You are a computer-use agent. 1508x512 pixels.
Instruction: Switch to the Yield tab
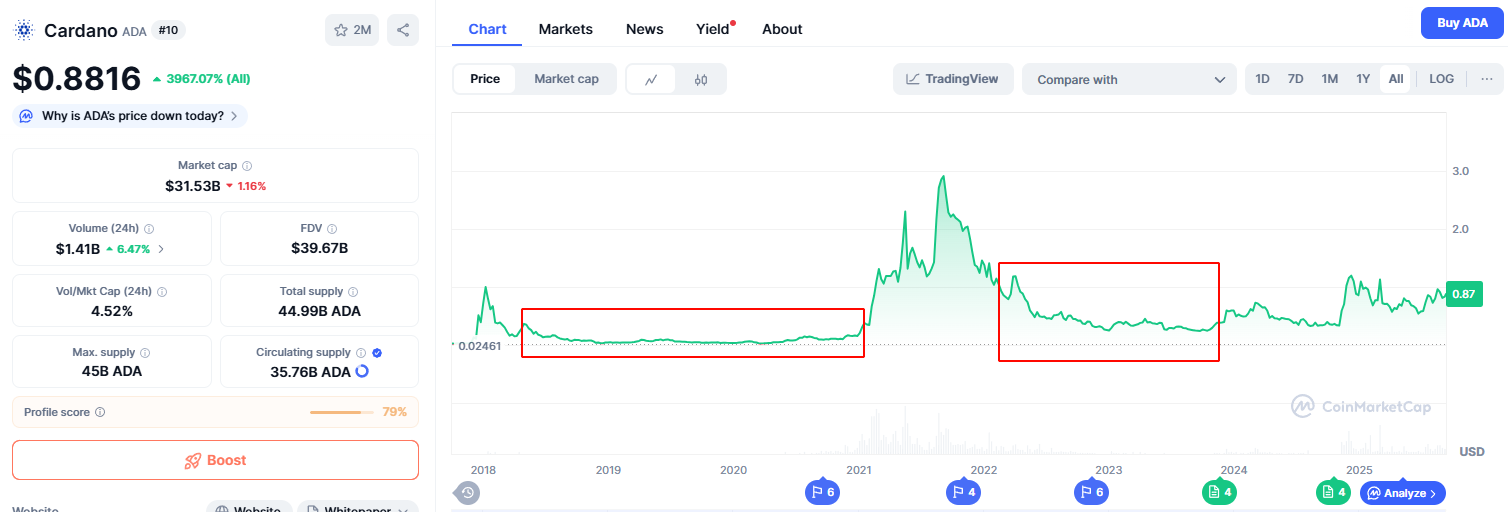pyautogui.click(x=712, y=29)
